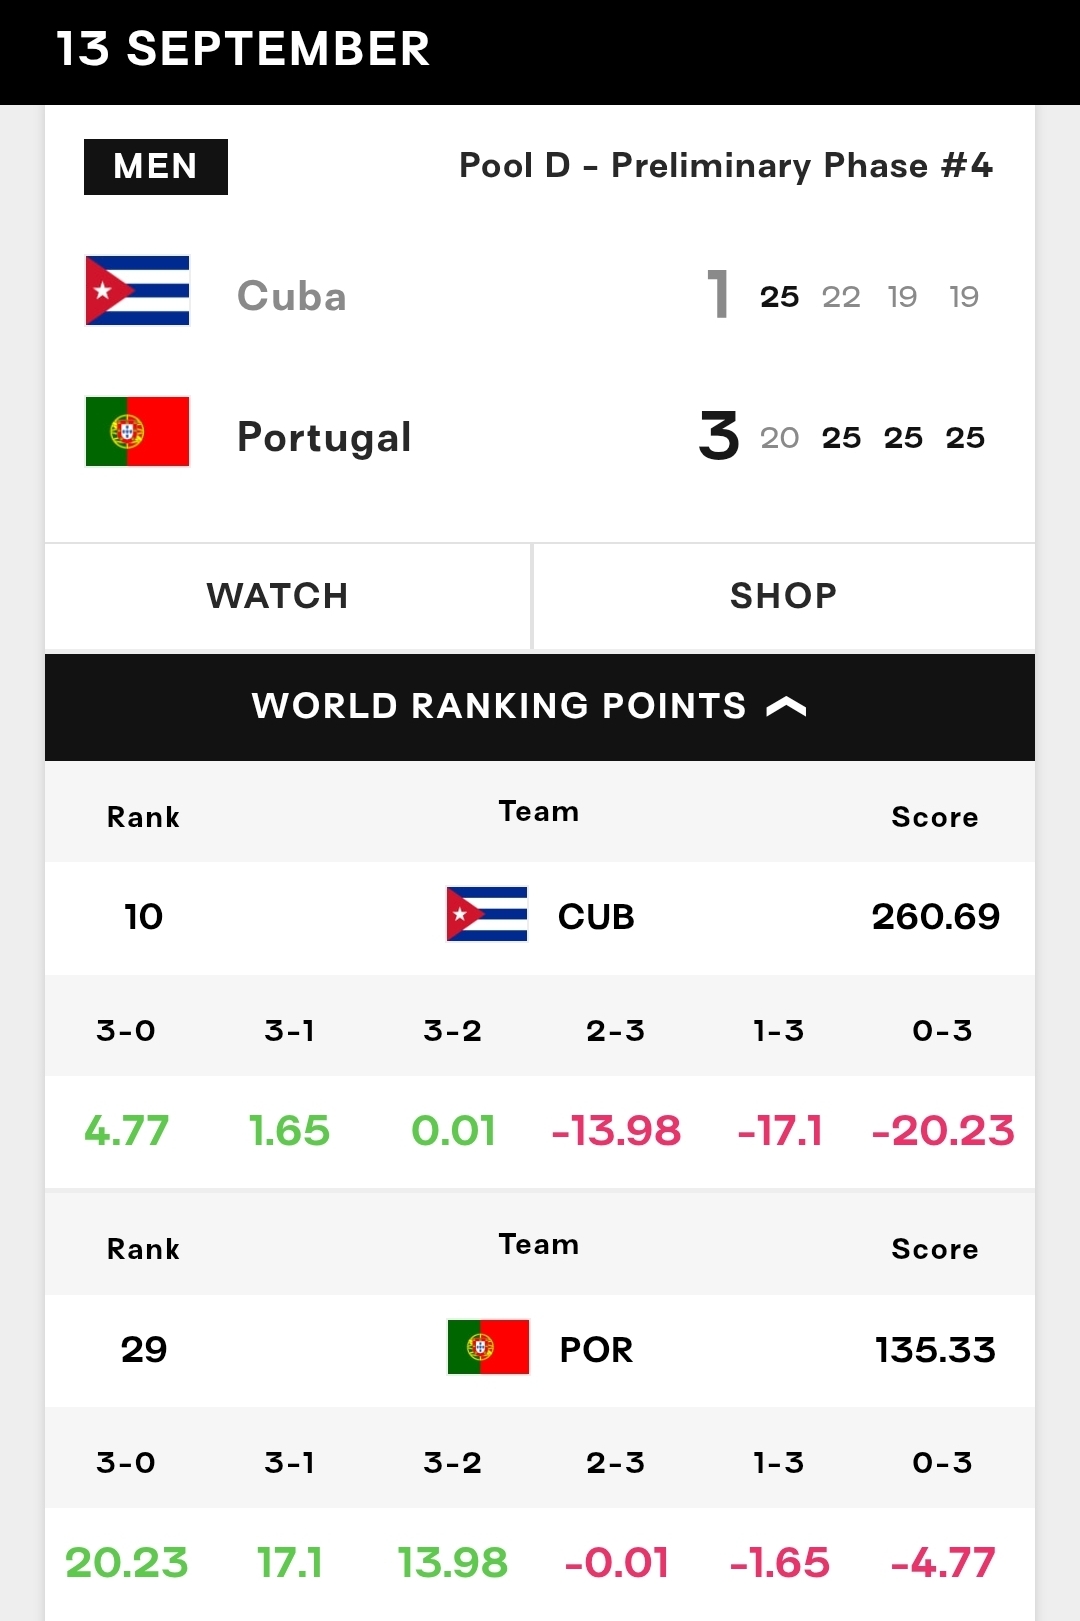The height and width of the screenshot is (1621, 1080).
Task: Open the SHOP button
Action: (784, 596)
